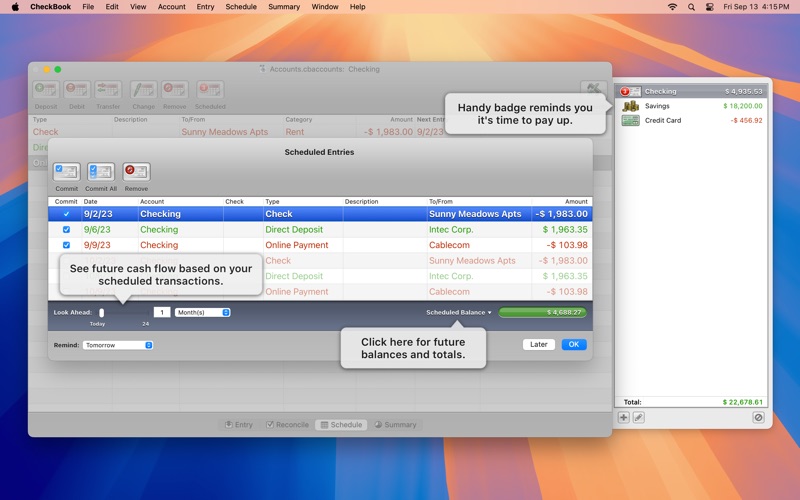
Task: Click the Debit toolbar icon in main window
Action: pyautogui.click(x=77, y=90)
